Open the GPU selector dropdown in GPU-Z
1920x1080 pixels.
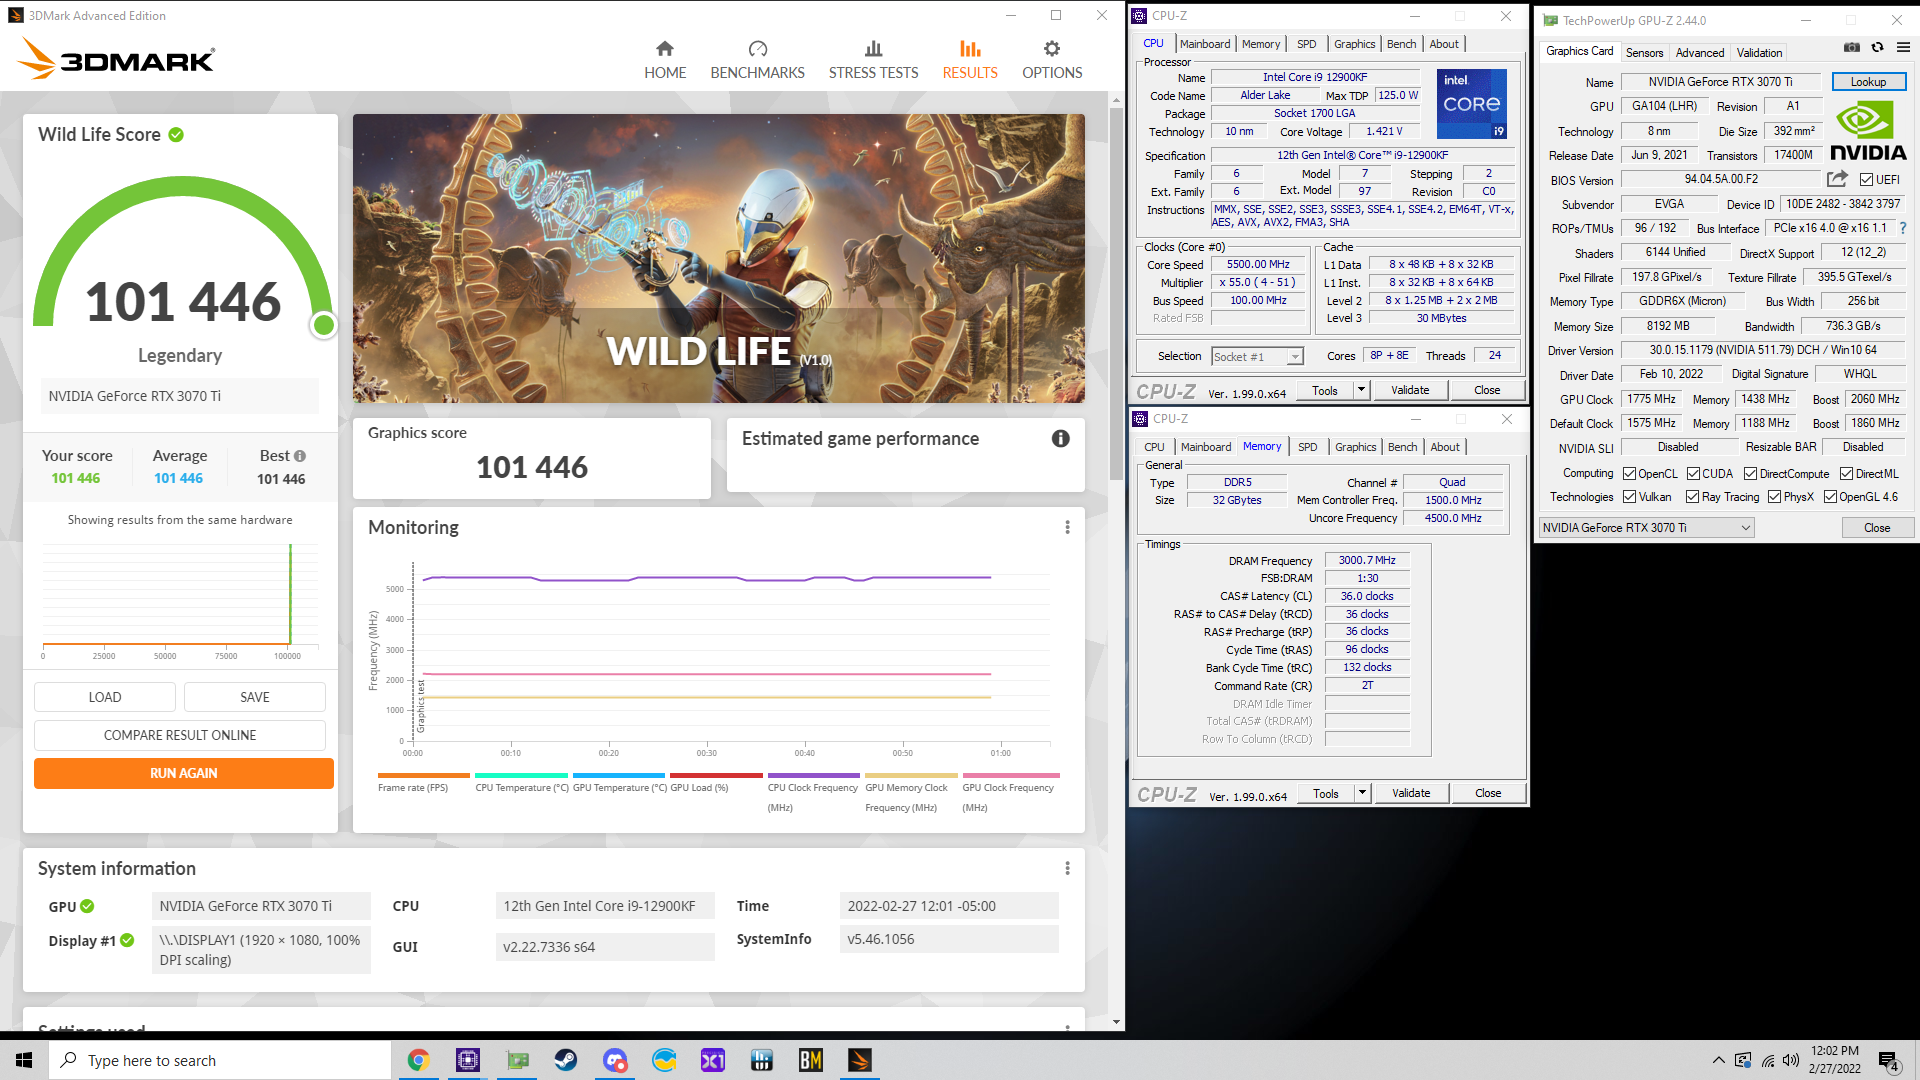(x=1646, y=528)
